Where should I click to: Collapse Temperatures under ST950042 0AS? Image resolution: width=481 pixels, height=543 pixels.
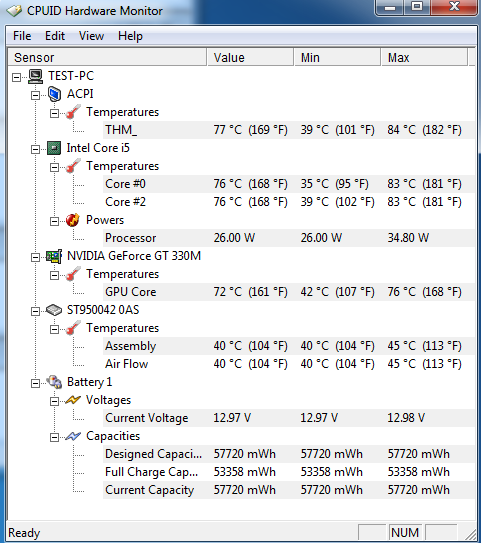(54, 329)
